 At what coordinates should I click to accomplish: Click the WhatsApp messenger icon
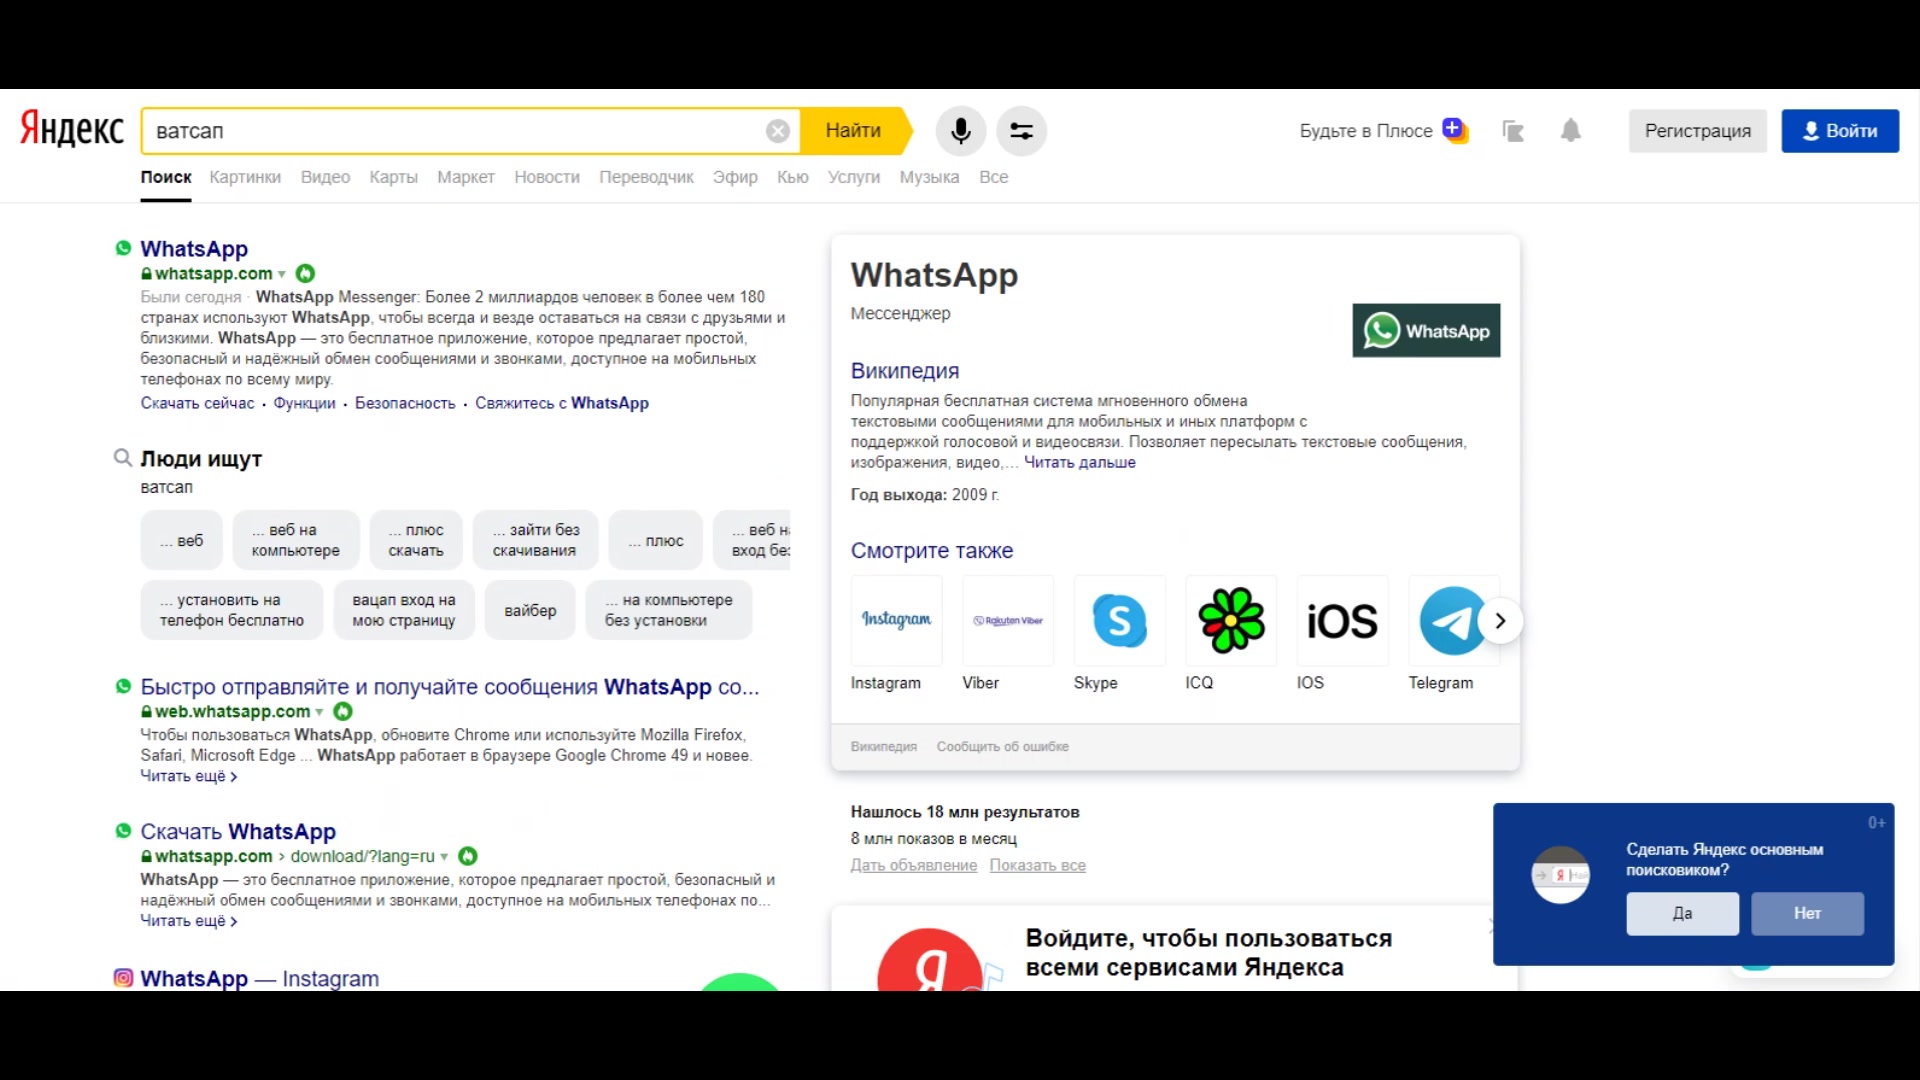1427,330
